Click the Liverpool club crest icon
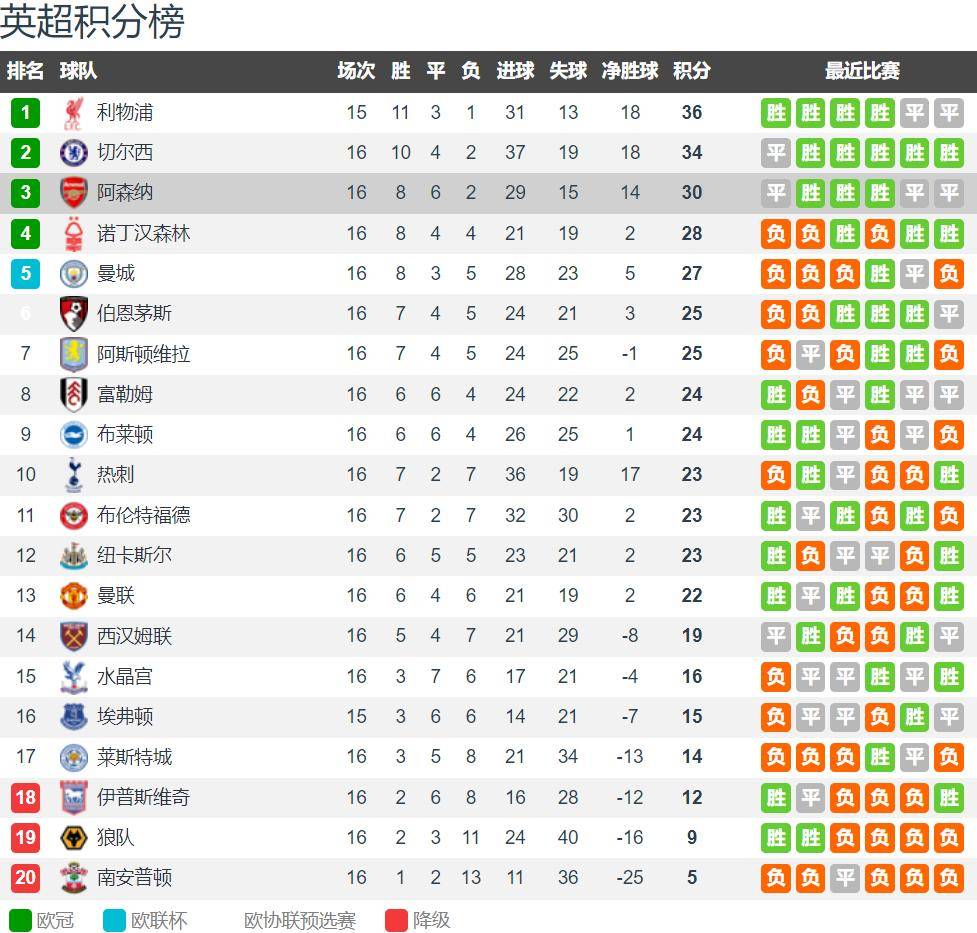 (x=74, y=113)
